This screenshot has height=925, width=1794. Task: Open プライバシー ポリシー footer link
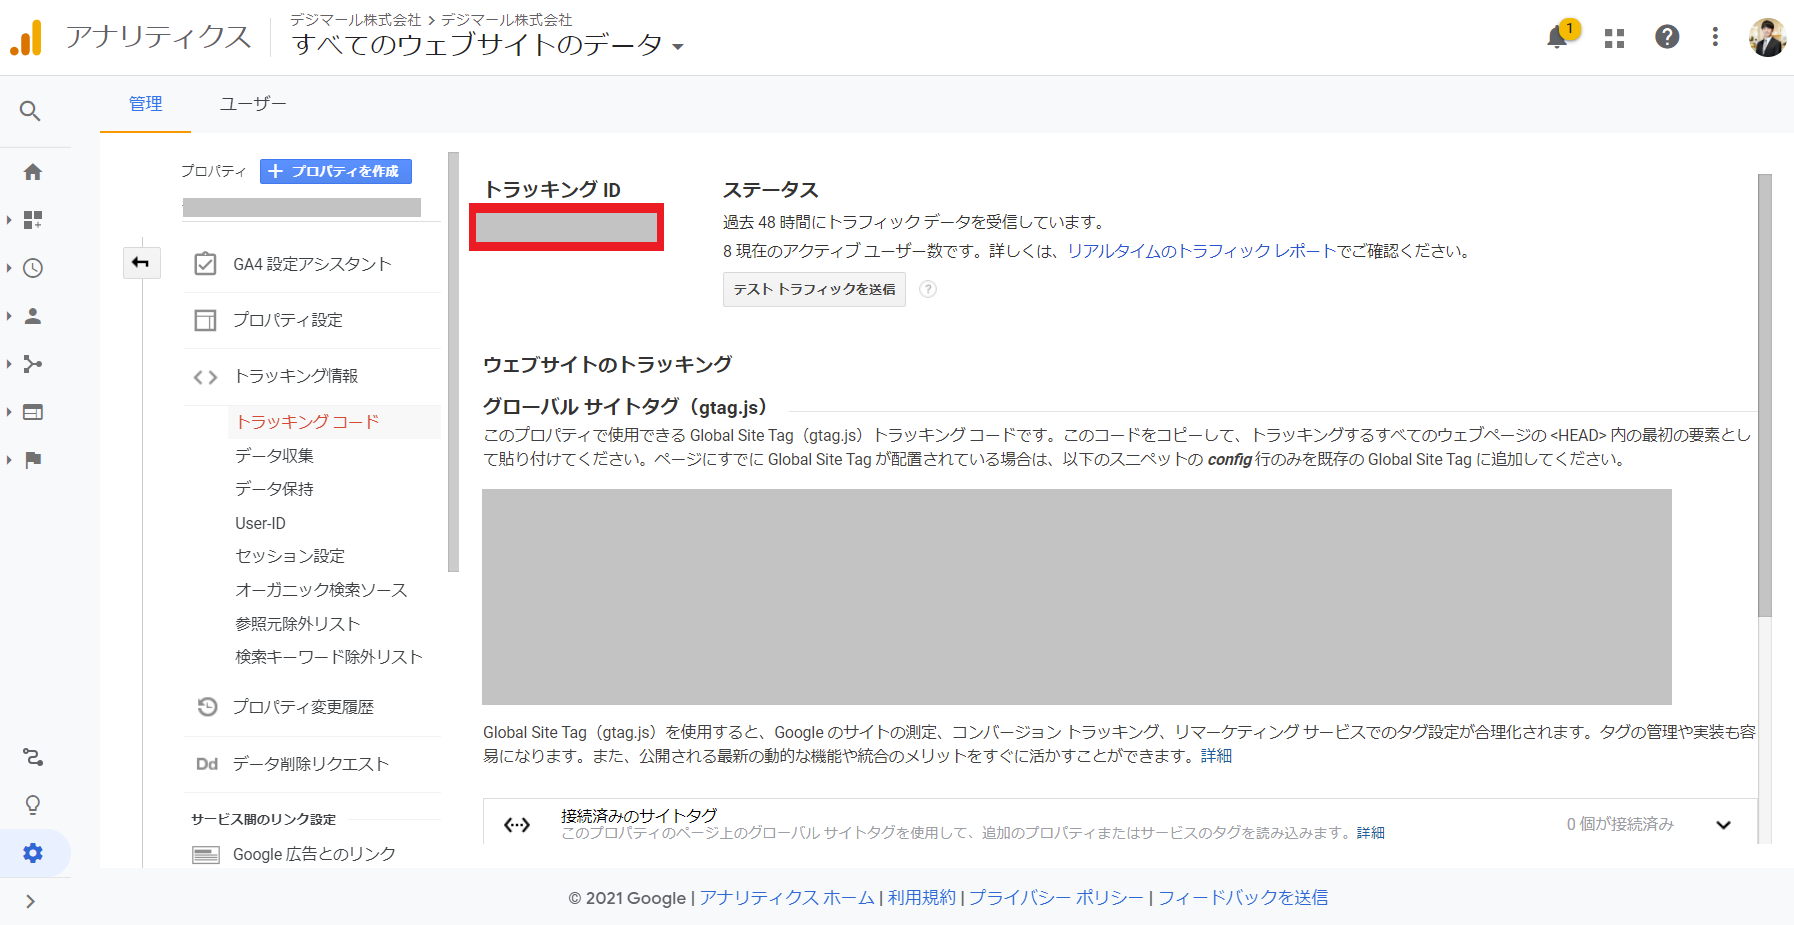pos(1056,898)
